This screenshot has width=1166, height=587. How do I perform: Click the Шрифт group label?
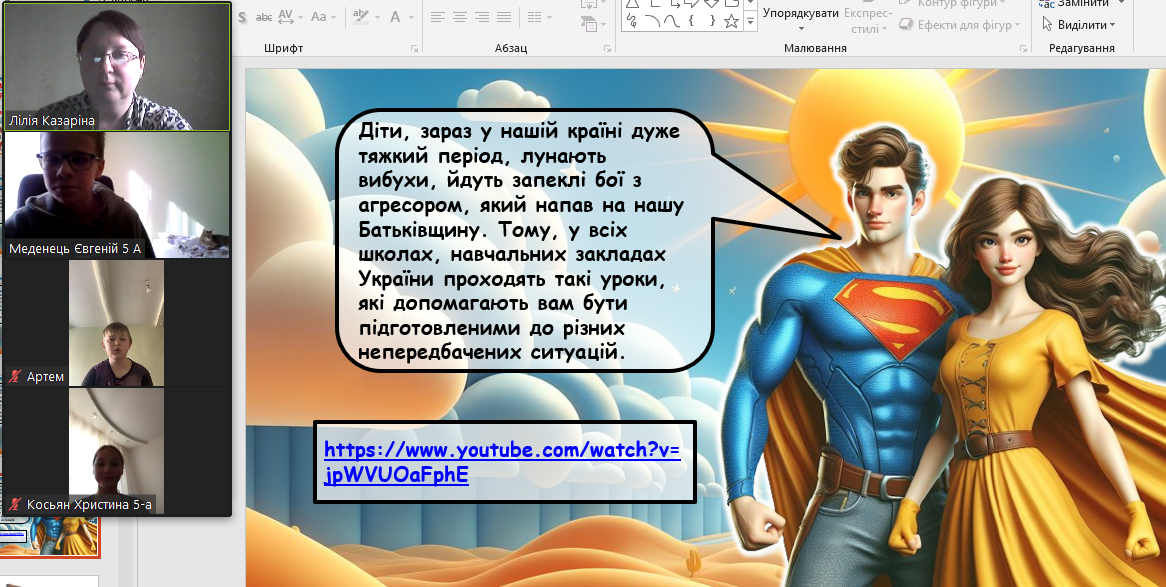click(283, 48)
